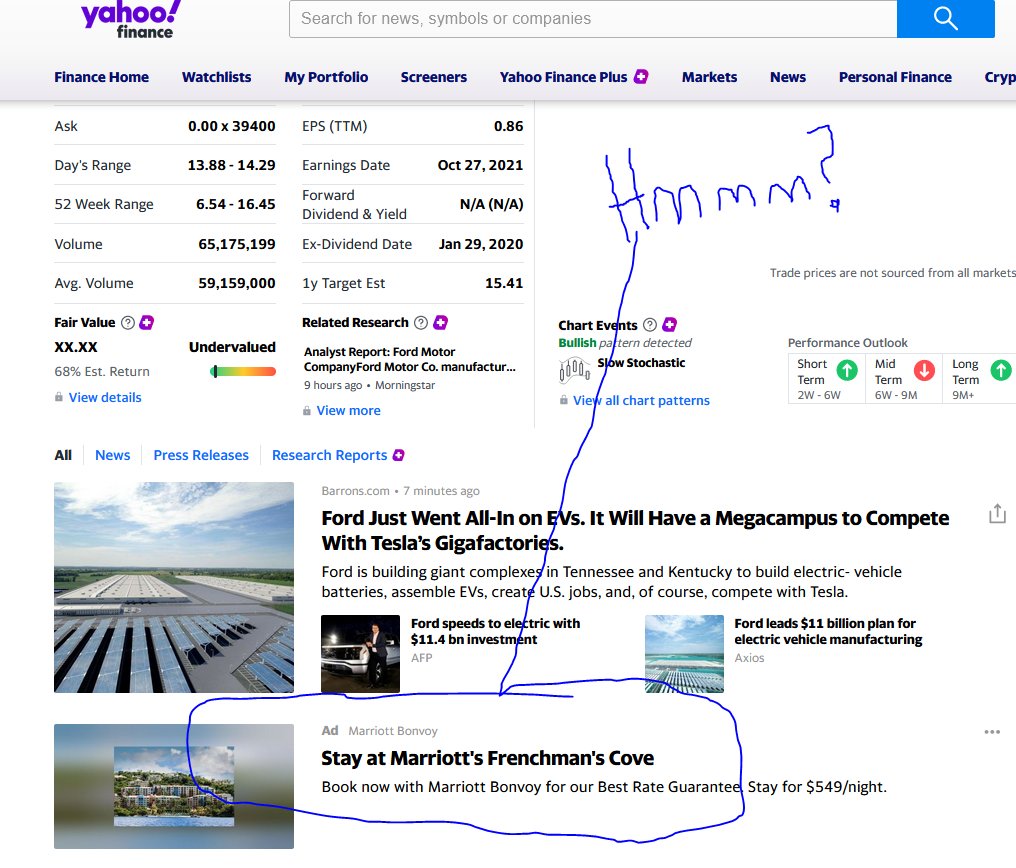Click the Ford truck thumbnail for AFP story

tap(360, 654)
